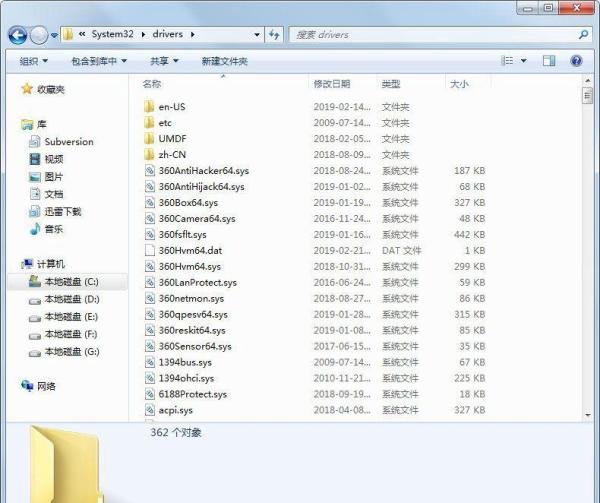
Task: Click the magnifier search icon
Action: click(x=583, y=35)
